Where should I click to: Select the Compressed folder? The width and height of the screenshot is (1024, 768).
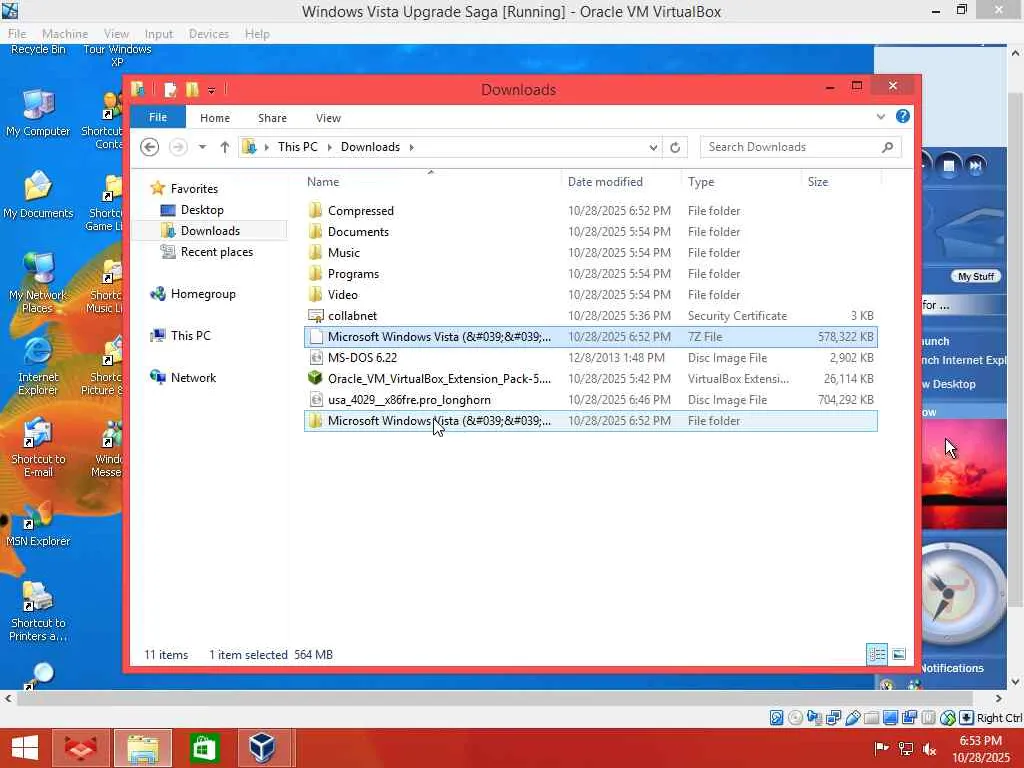coord(590,211)
